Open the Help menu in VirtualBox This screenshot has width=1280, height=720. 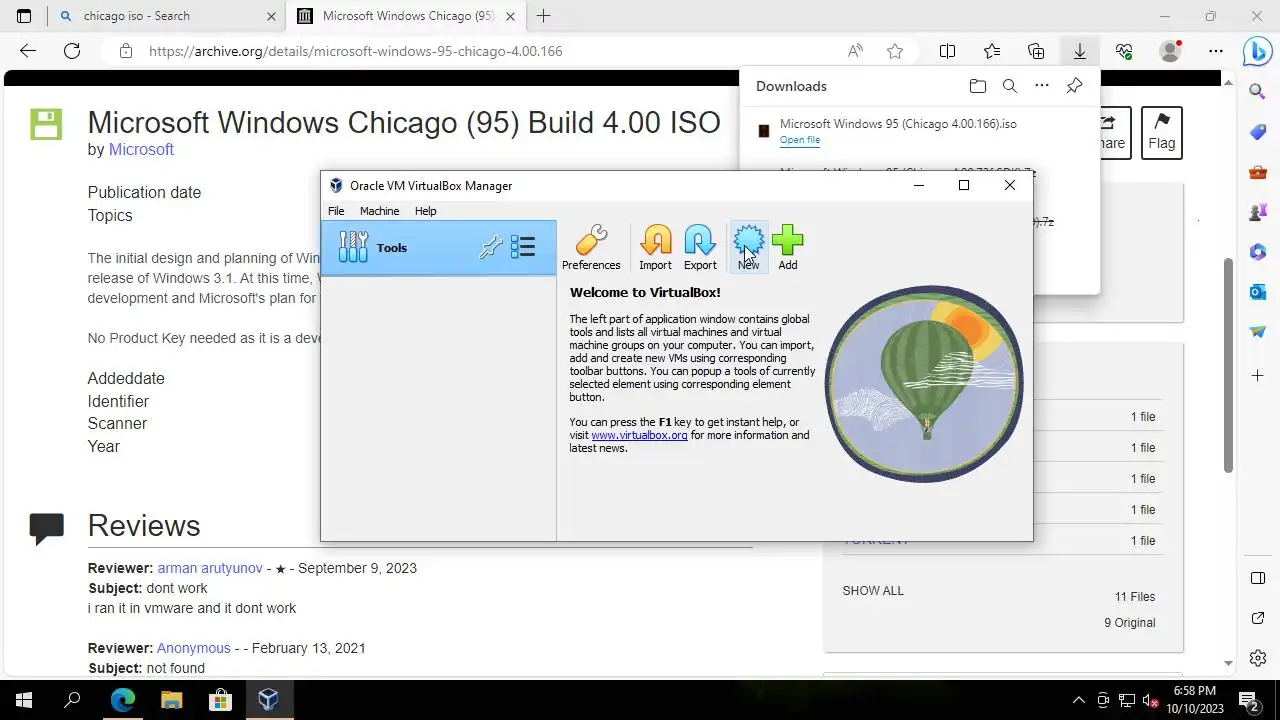(426, 211)
